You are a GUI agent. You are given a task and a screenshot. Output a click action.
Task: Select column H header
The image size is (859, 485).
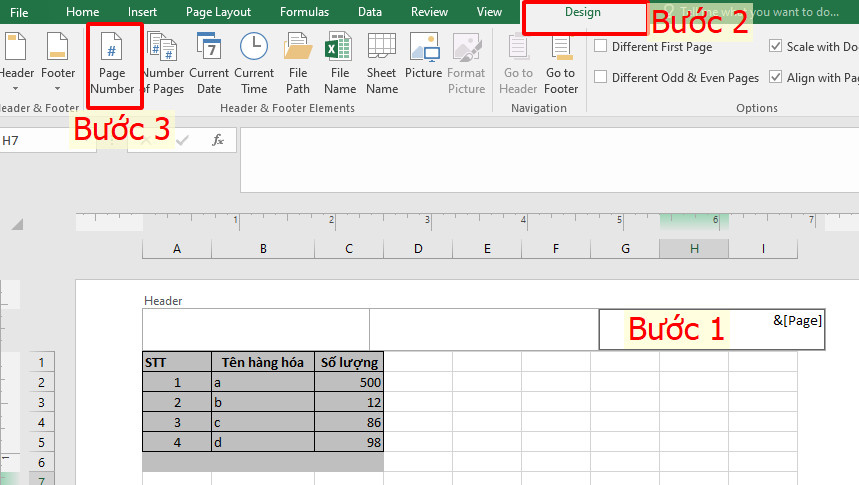[694, 249]
